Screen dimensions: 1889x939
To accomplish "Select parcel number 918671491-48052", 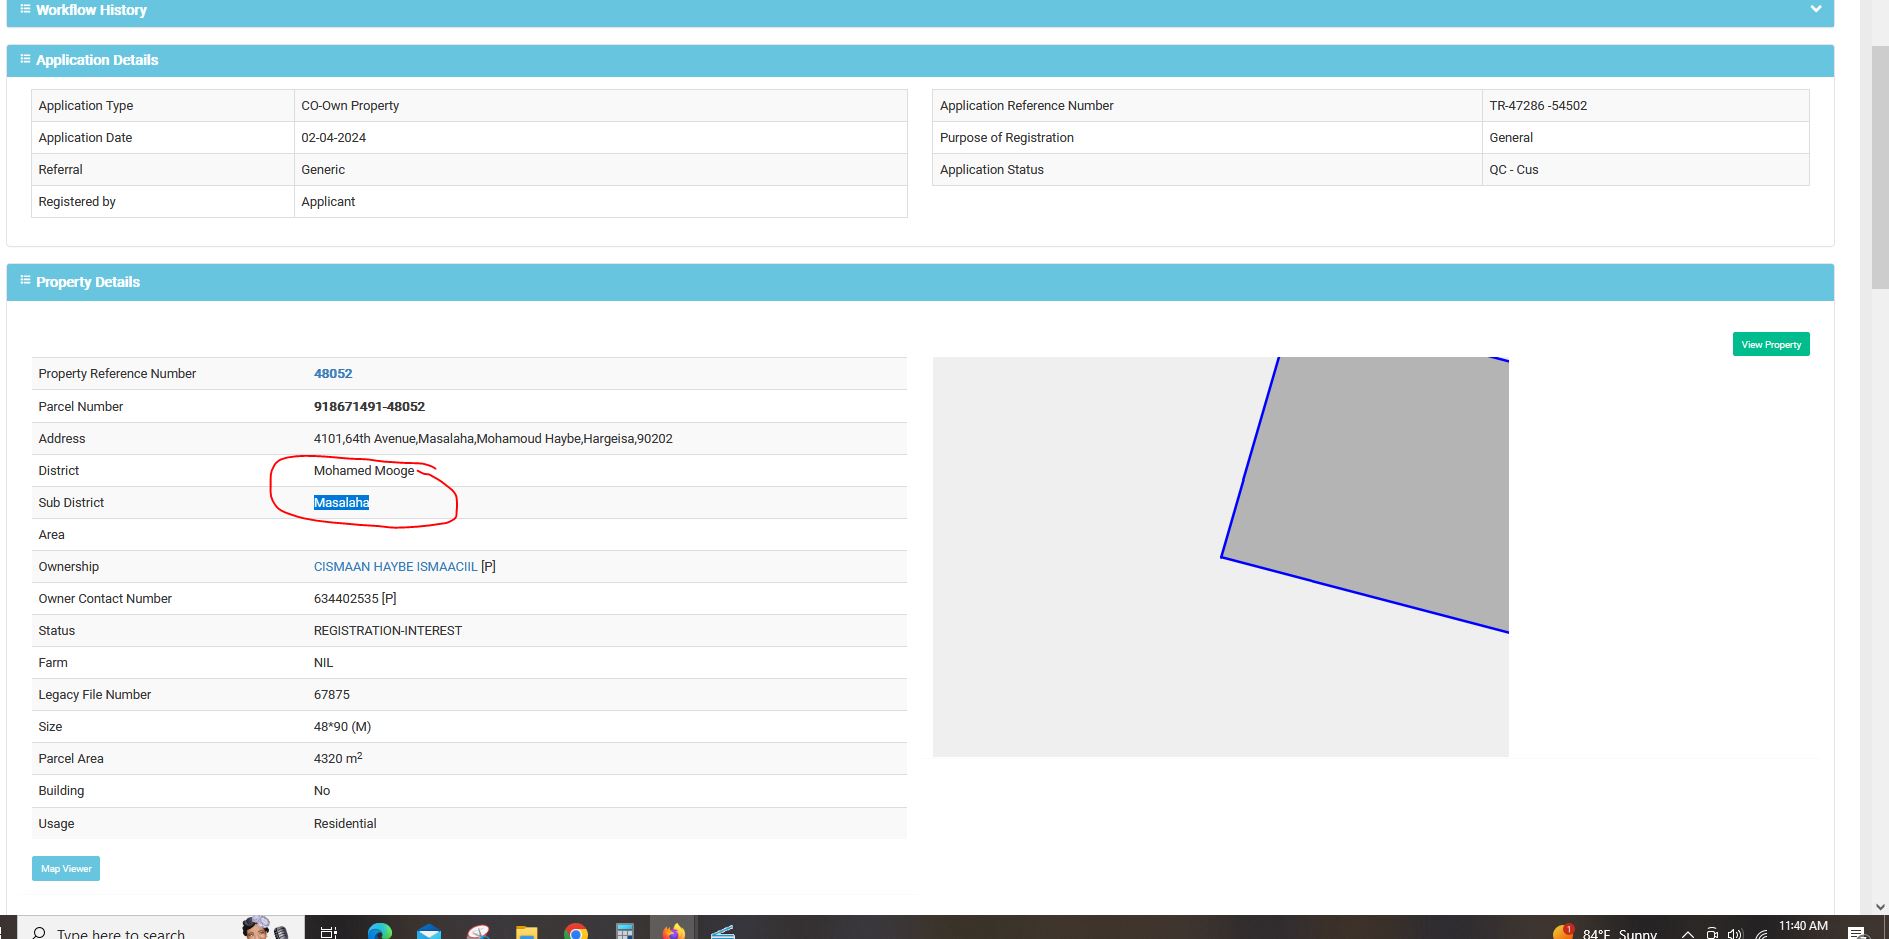I will (x=369, y=406).
